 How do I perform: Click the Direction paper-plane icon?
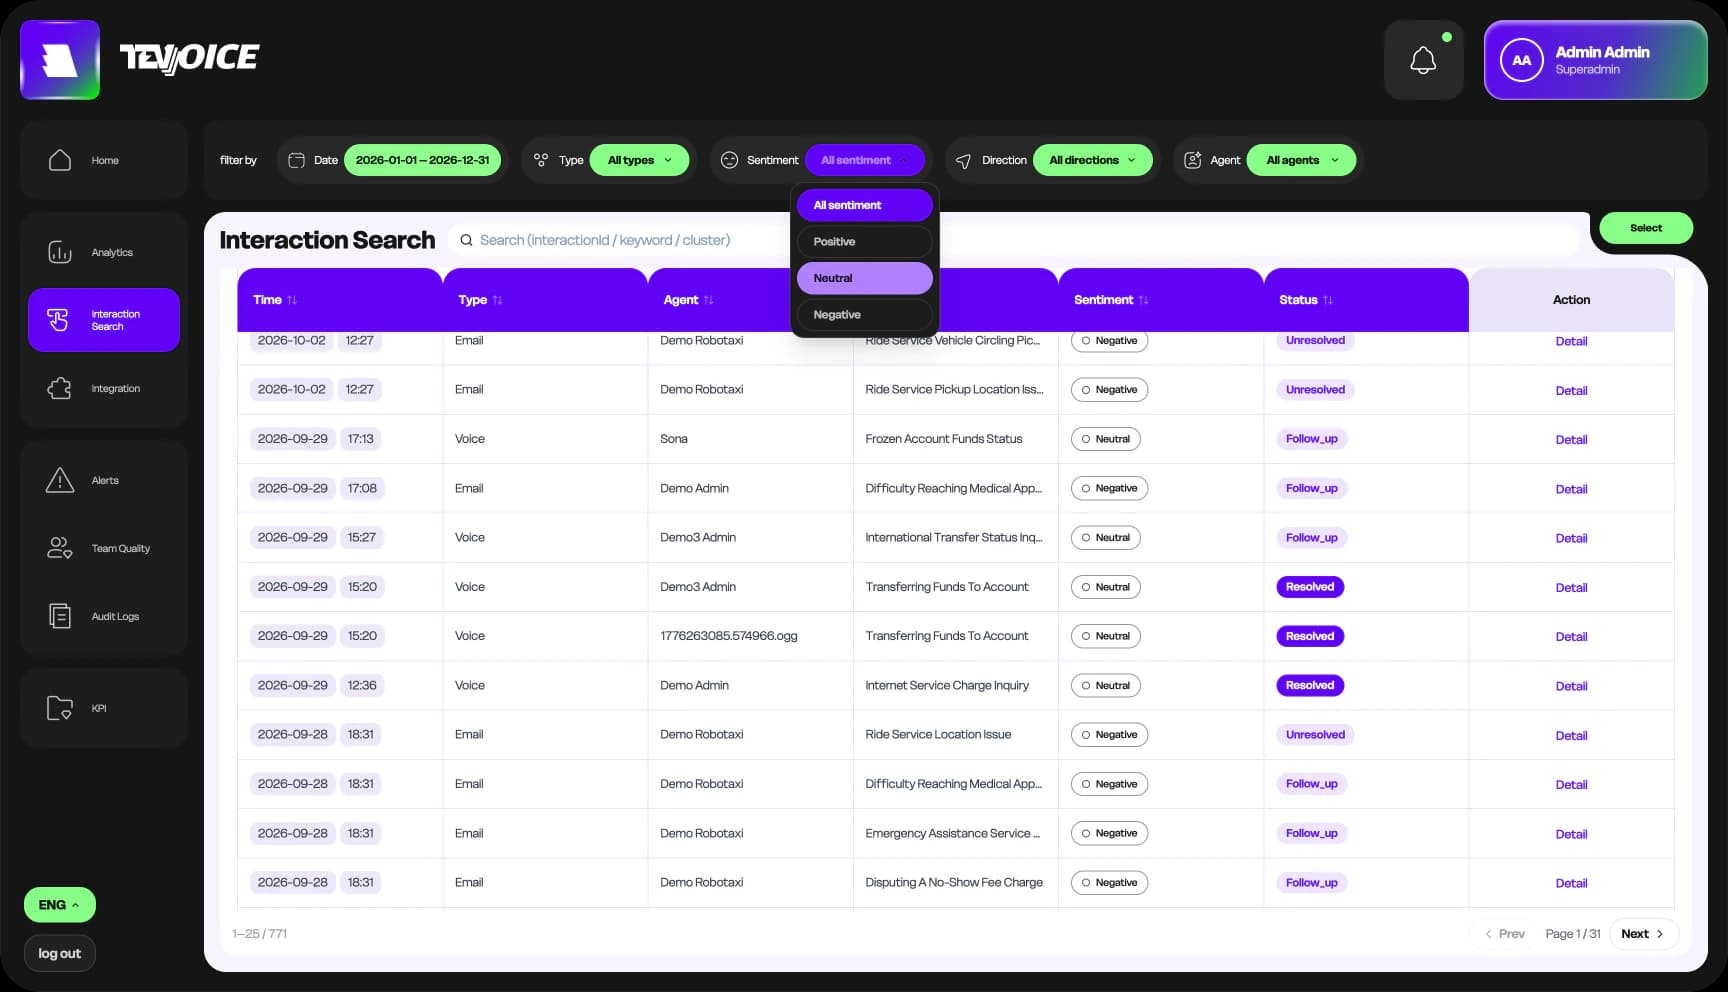963,160
